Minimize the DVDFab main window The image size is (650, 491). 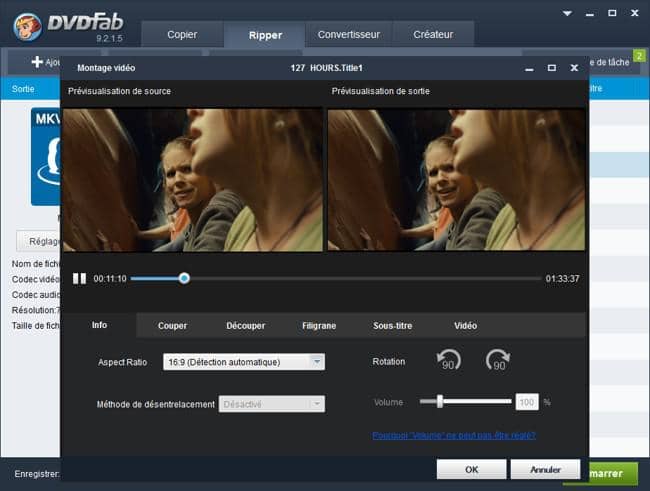590,14
